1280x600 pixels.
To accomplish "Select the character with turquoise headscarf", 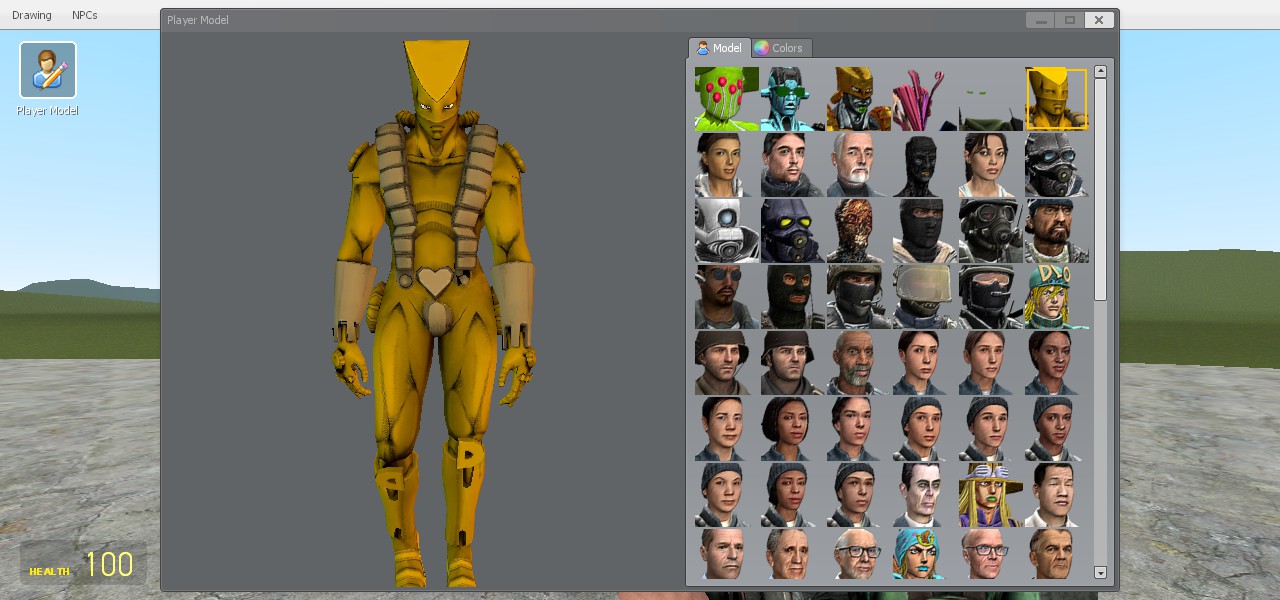I will pos(924,553).
